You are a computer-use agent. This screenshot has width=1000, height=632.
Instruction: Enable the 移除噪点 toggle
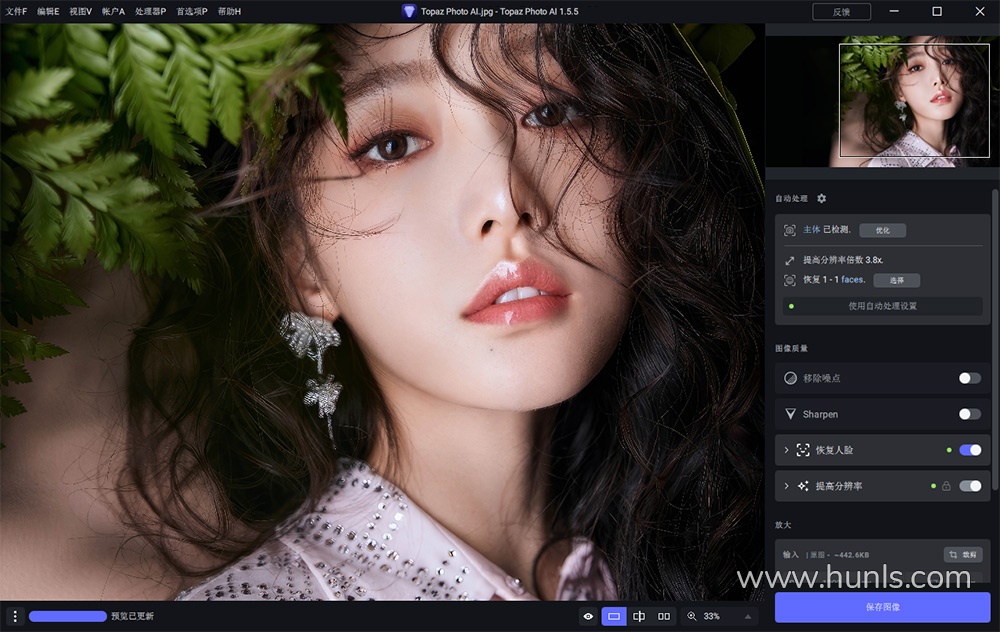969,378
